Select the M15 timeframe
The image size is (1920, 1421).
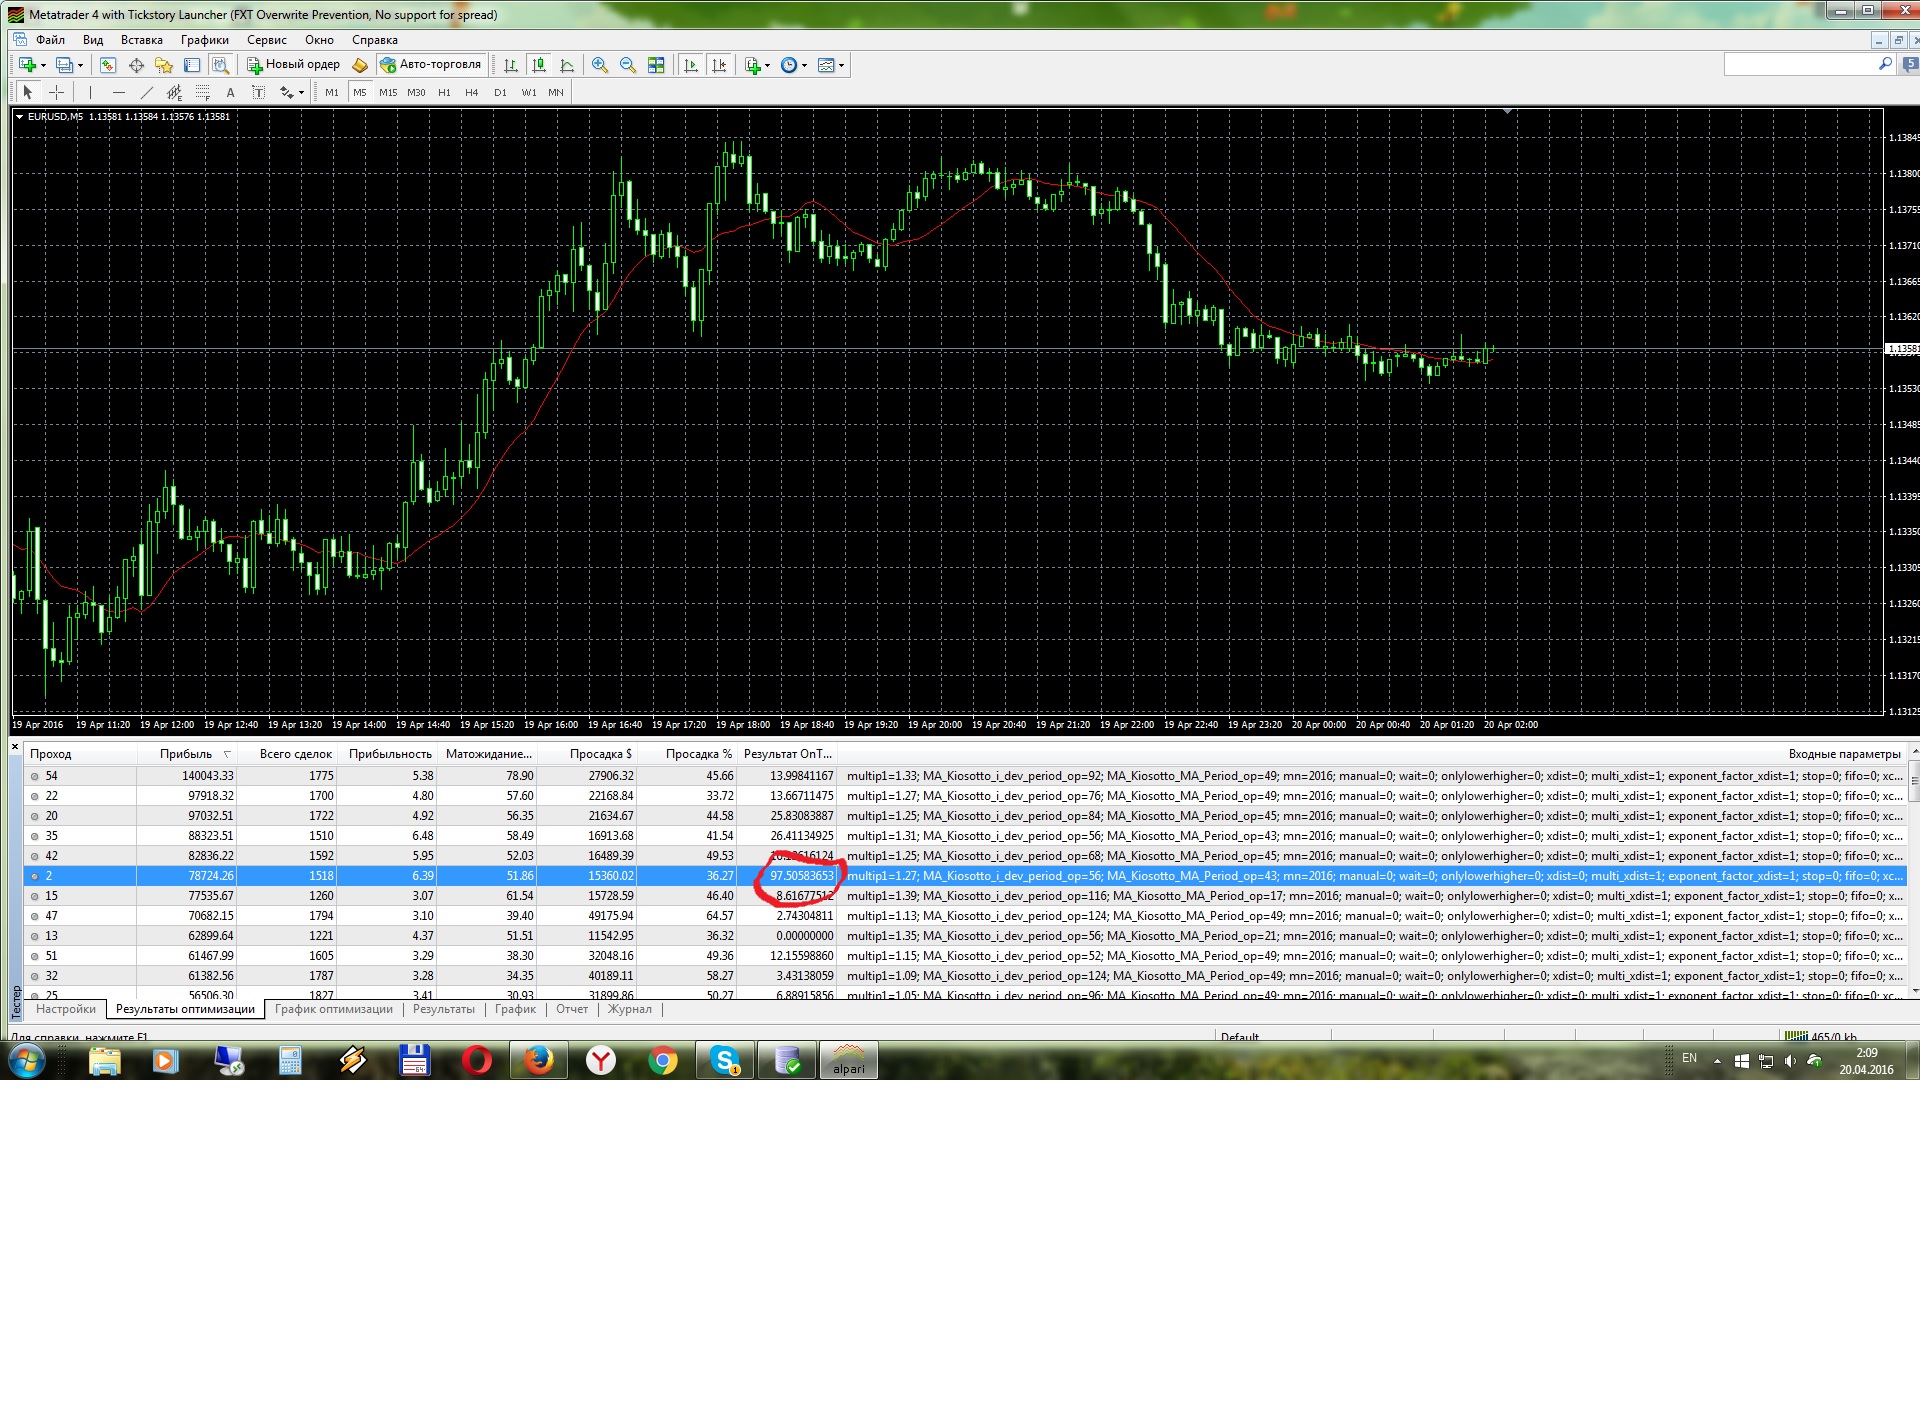click(x=388, y=92)
